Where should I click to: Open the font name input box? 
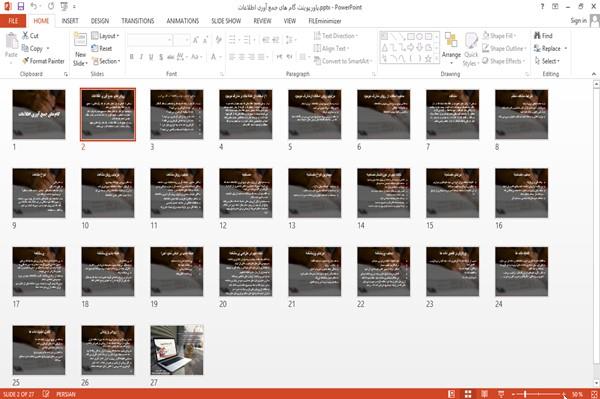[149, 40]
